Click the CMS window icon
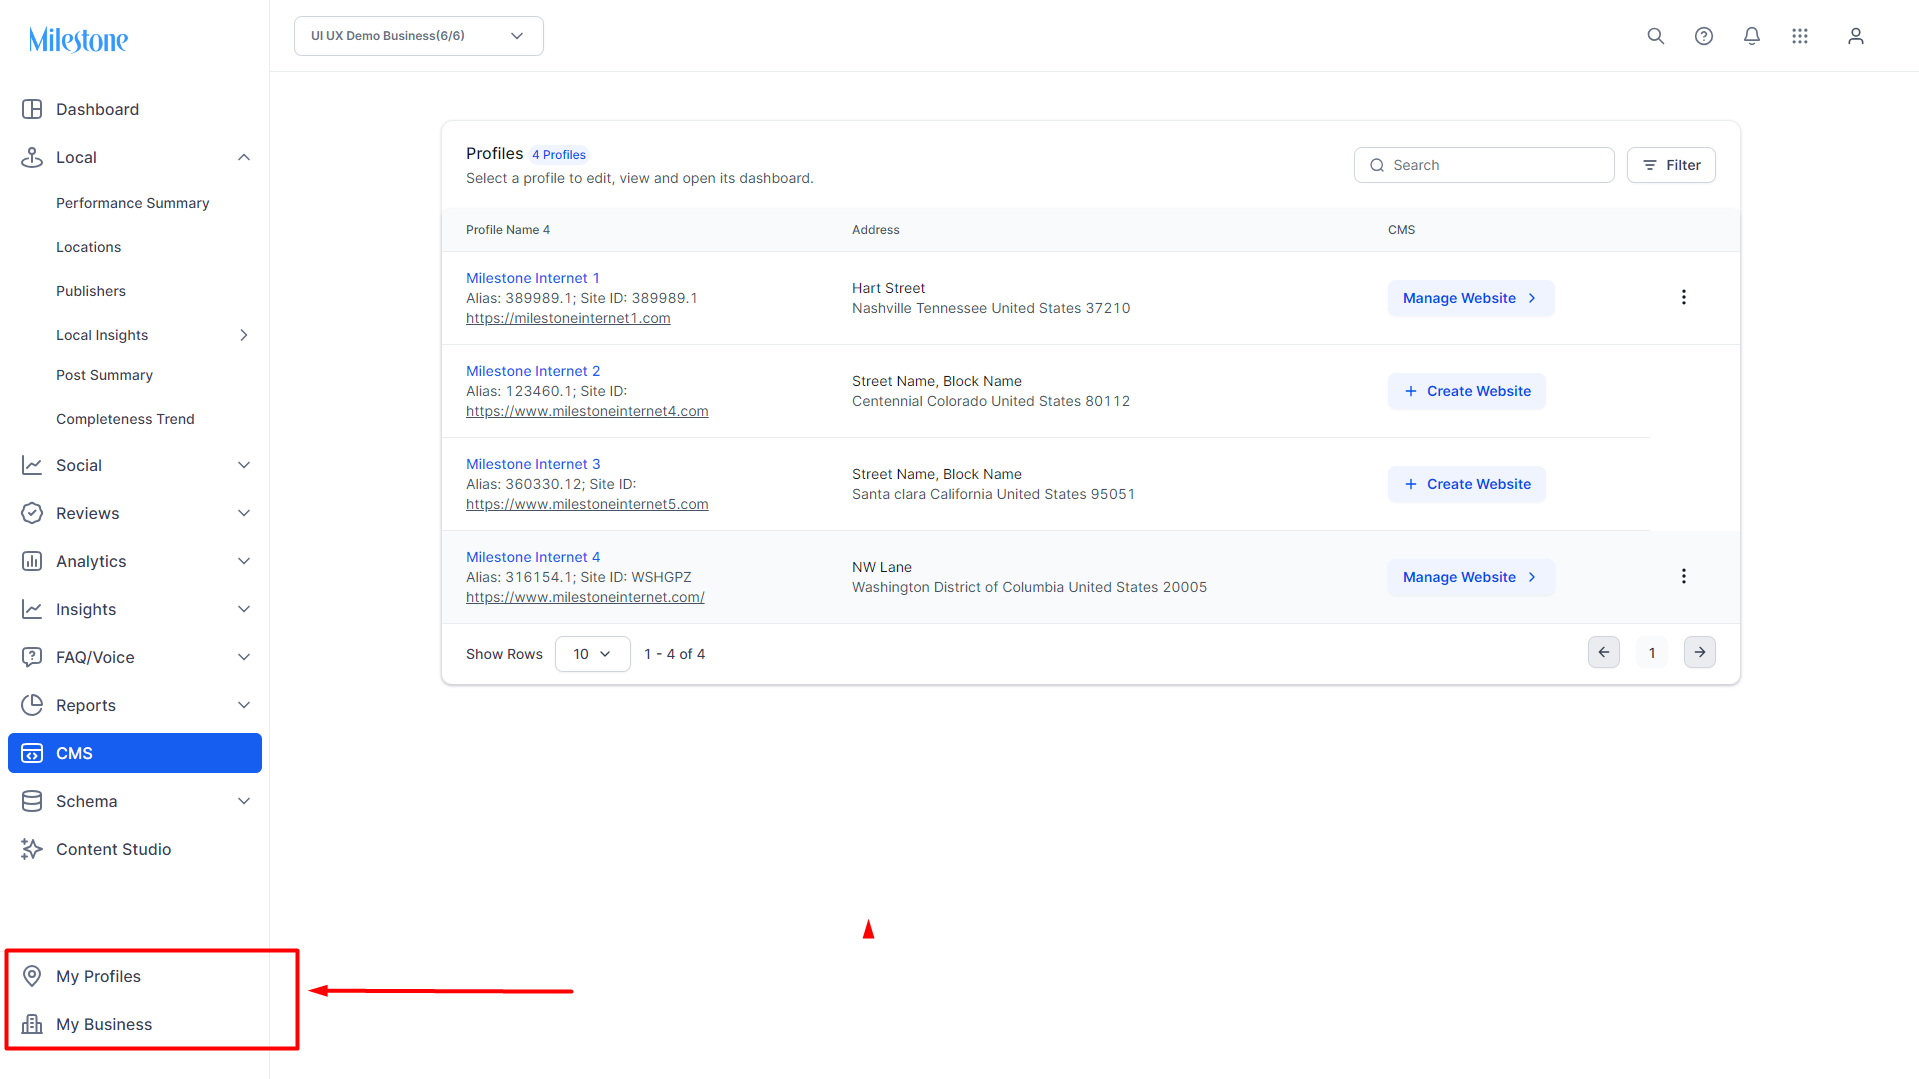The width and height of the screenshot is (1919, 1079). [x=32, y=753]
